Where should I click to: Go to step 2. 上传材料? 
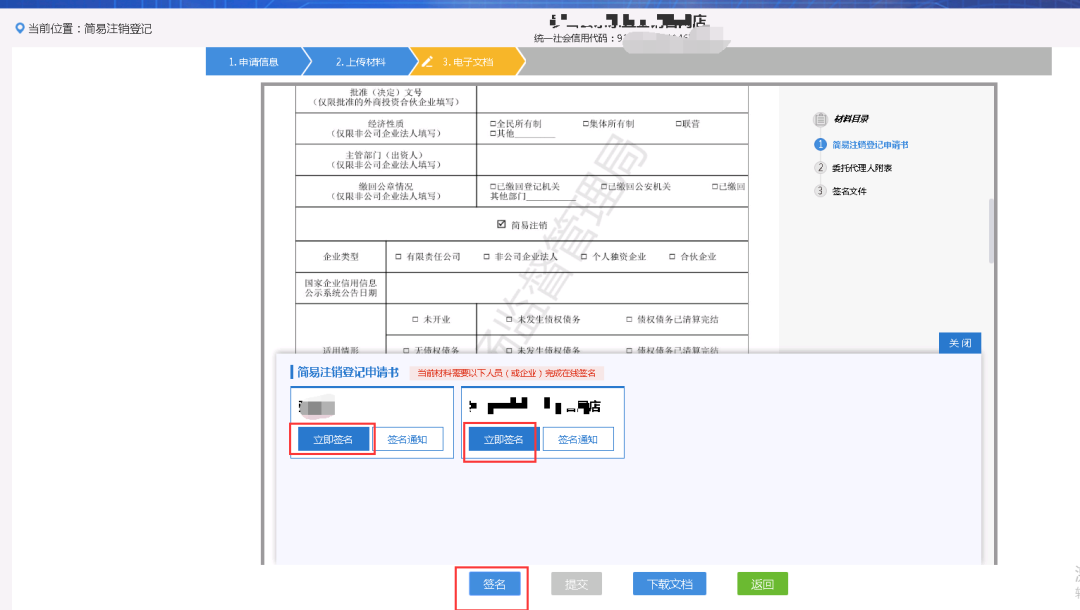pyautogui.click(x=360, y=62)
